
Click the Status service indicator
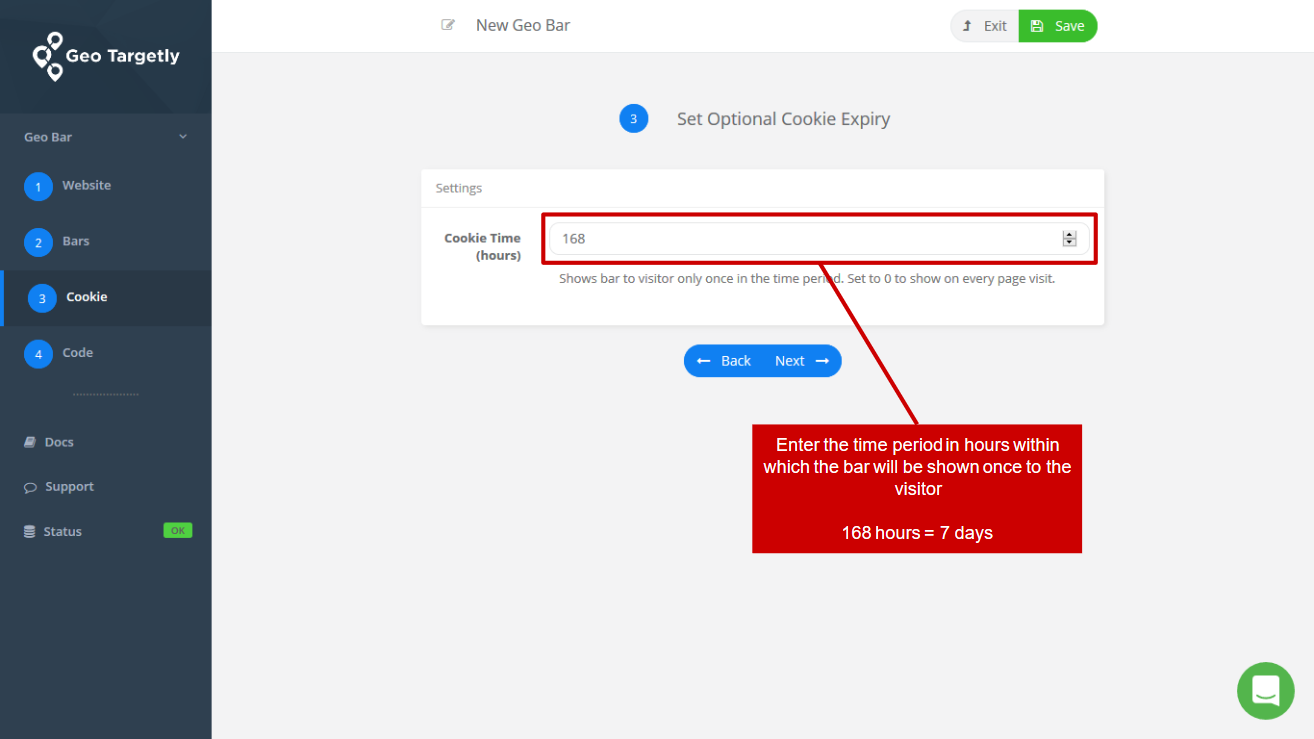60,530
